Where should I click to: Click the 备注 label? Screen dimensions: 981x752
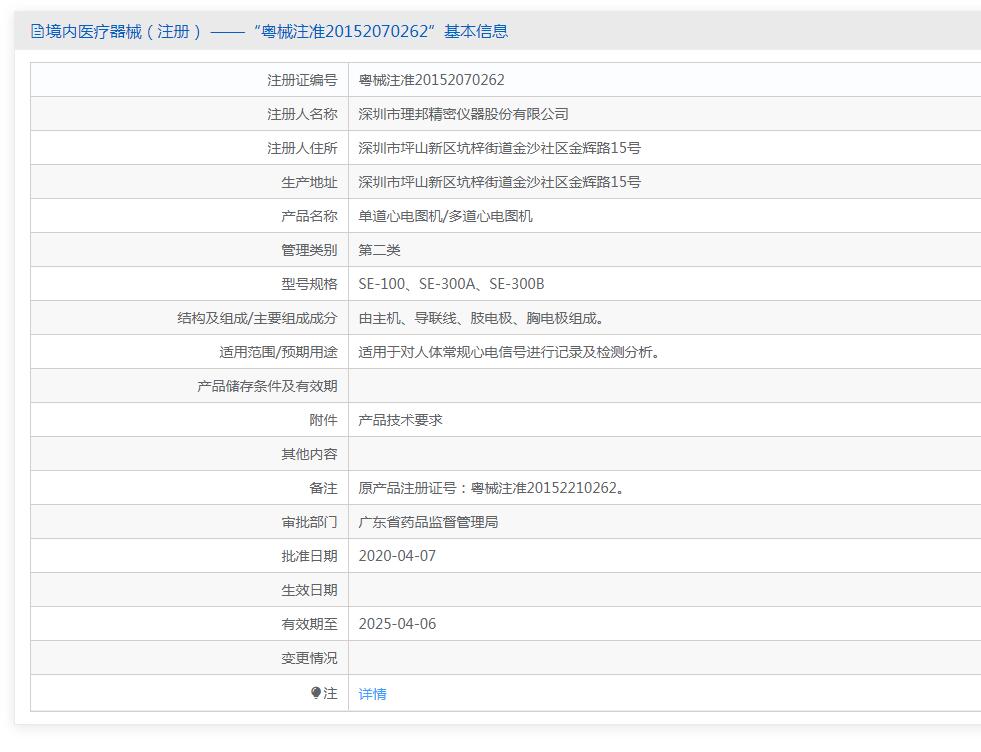pyautogui.click(x=323, y=488)
